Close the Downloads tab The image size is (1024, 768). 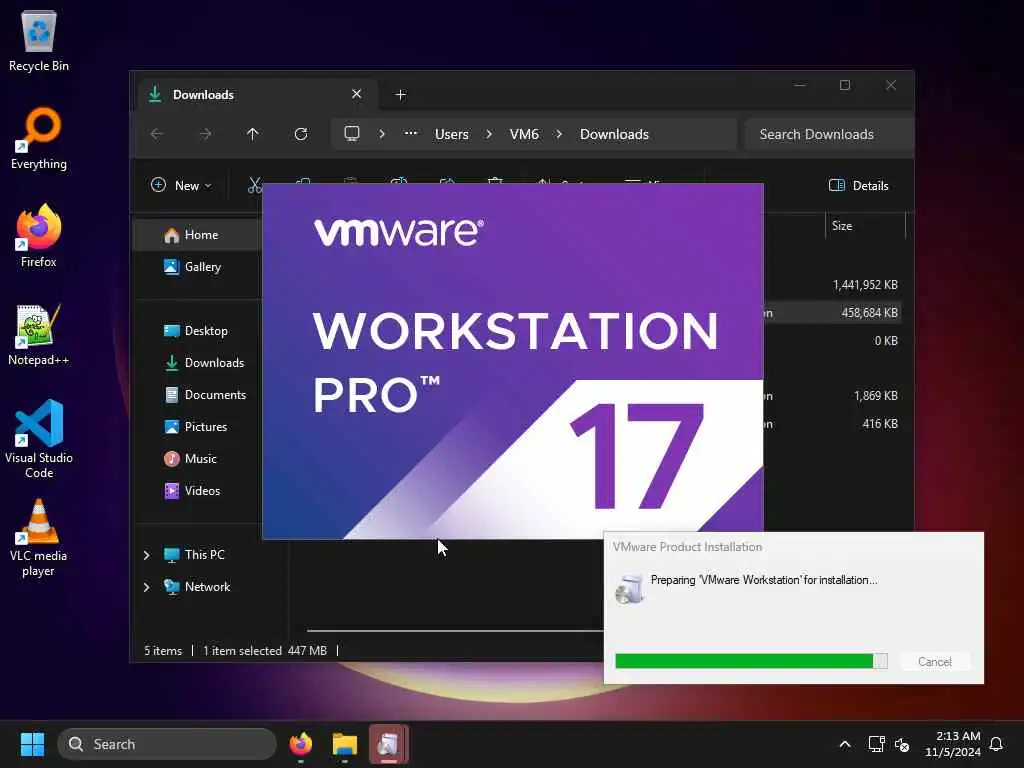357,94
